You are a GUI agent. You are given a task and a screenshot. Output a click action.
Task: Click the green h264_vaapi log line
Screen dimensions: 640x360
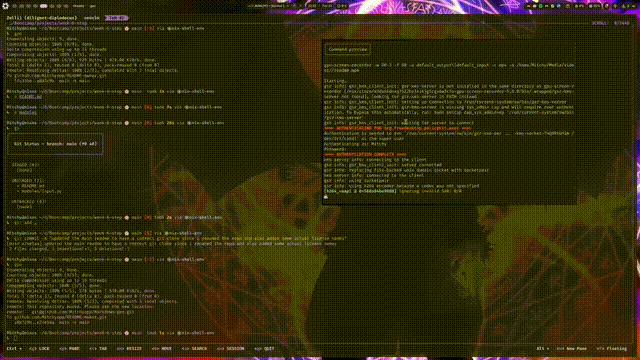[x=393, y=191]
